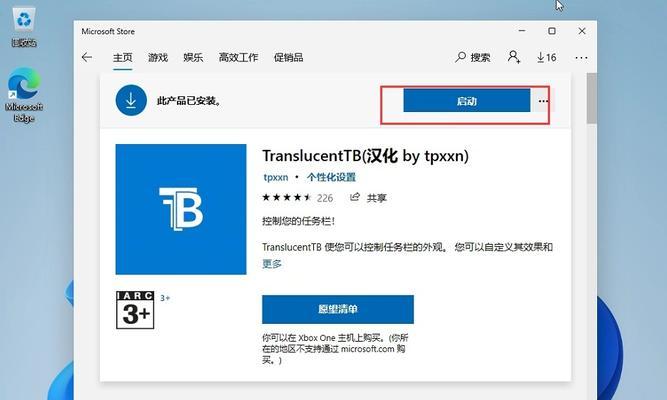Open downloads queue showing 16
This screenshot has width=667, height=400.
point(547,57)
